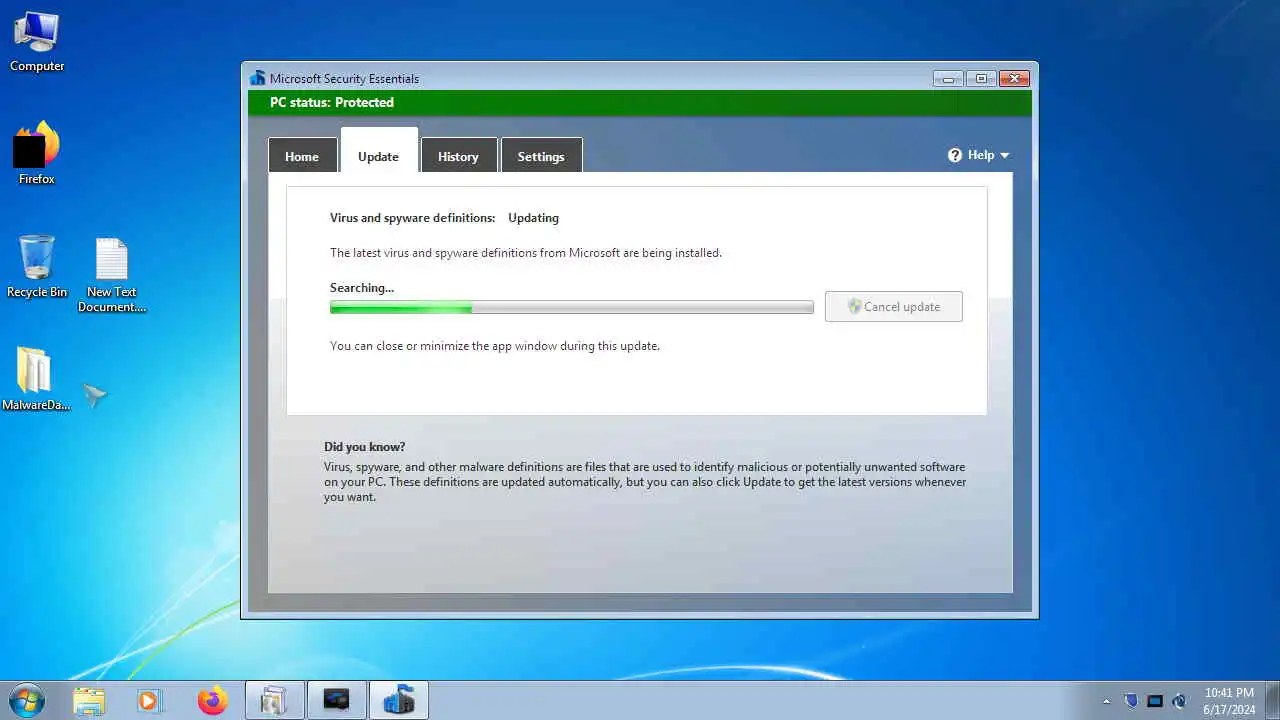
Task: Click the 'You can close or minimize' note
Action: click(x=495, y=346)
